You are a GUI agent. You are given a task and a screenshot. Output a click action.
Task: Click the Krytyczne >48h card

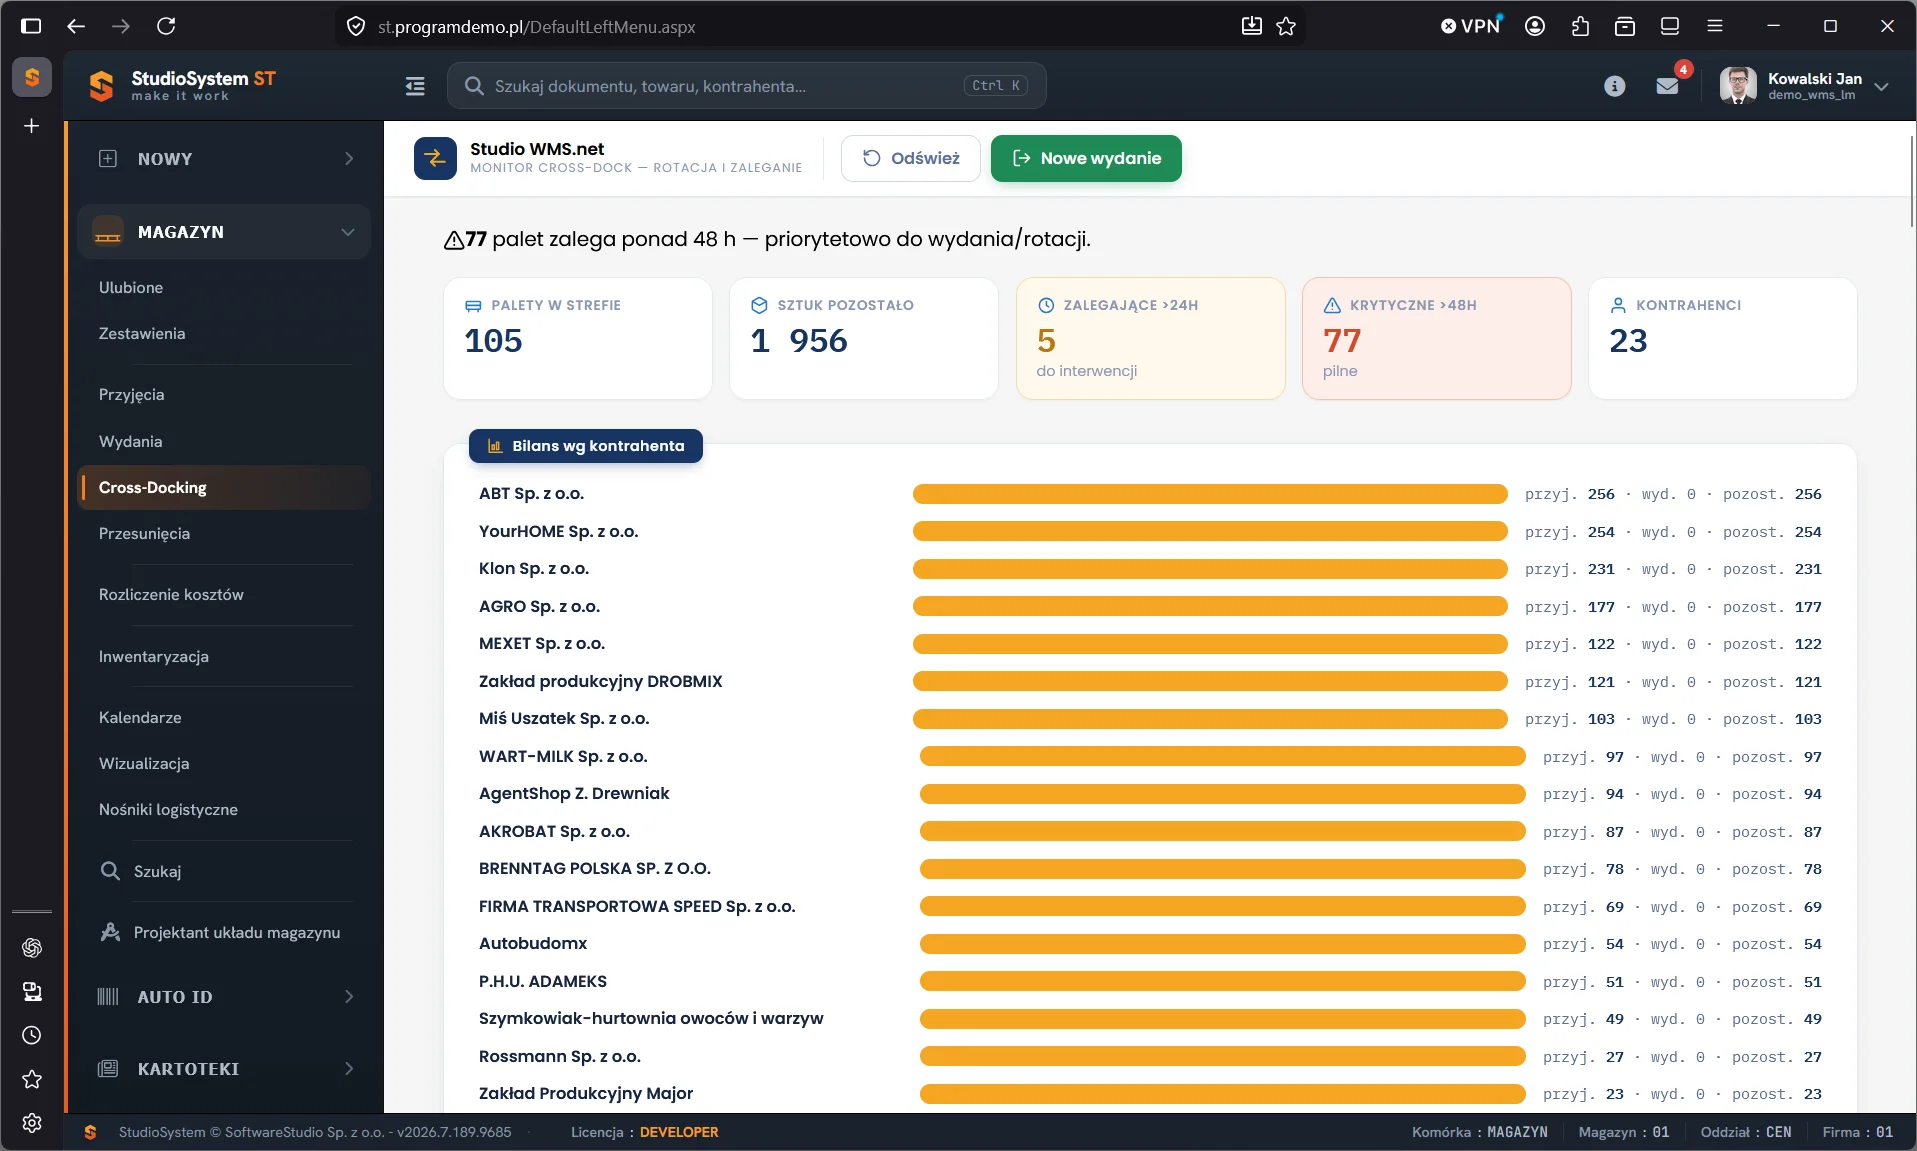[1437, 338]
